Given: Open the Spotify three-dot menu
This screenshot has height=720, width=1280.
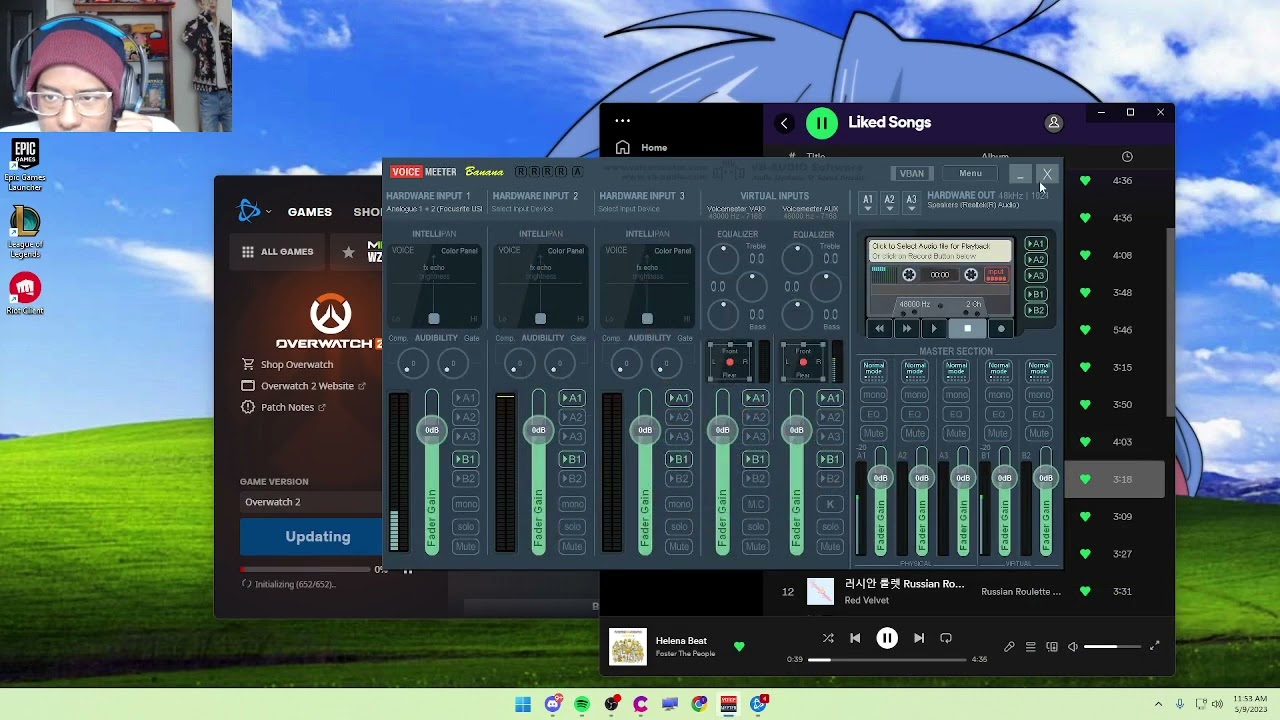Looking at the screenshot, I should tap(623, 121).
